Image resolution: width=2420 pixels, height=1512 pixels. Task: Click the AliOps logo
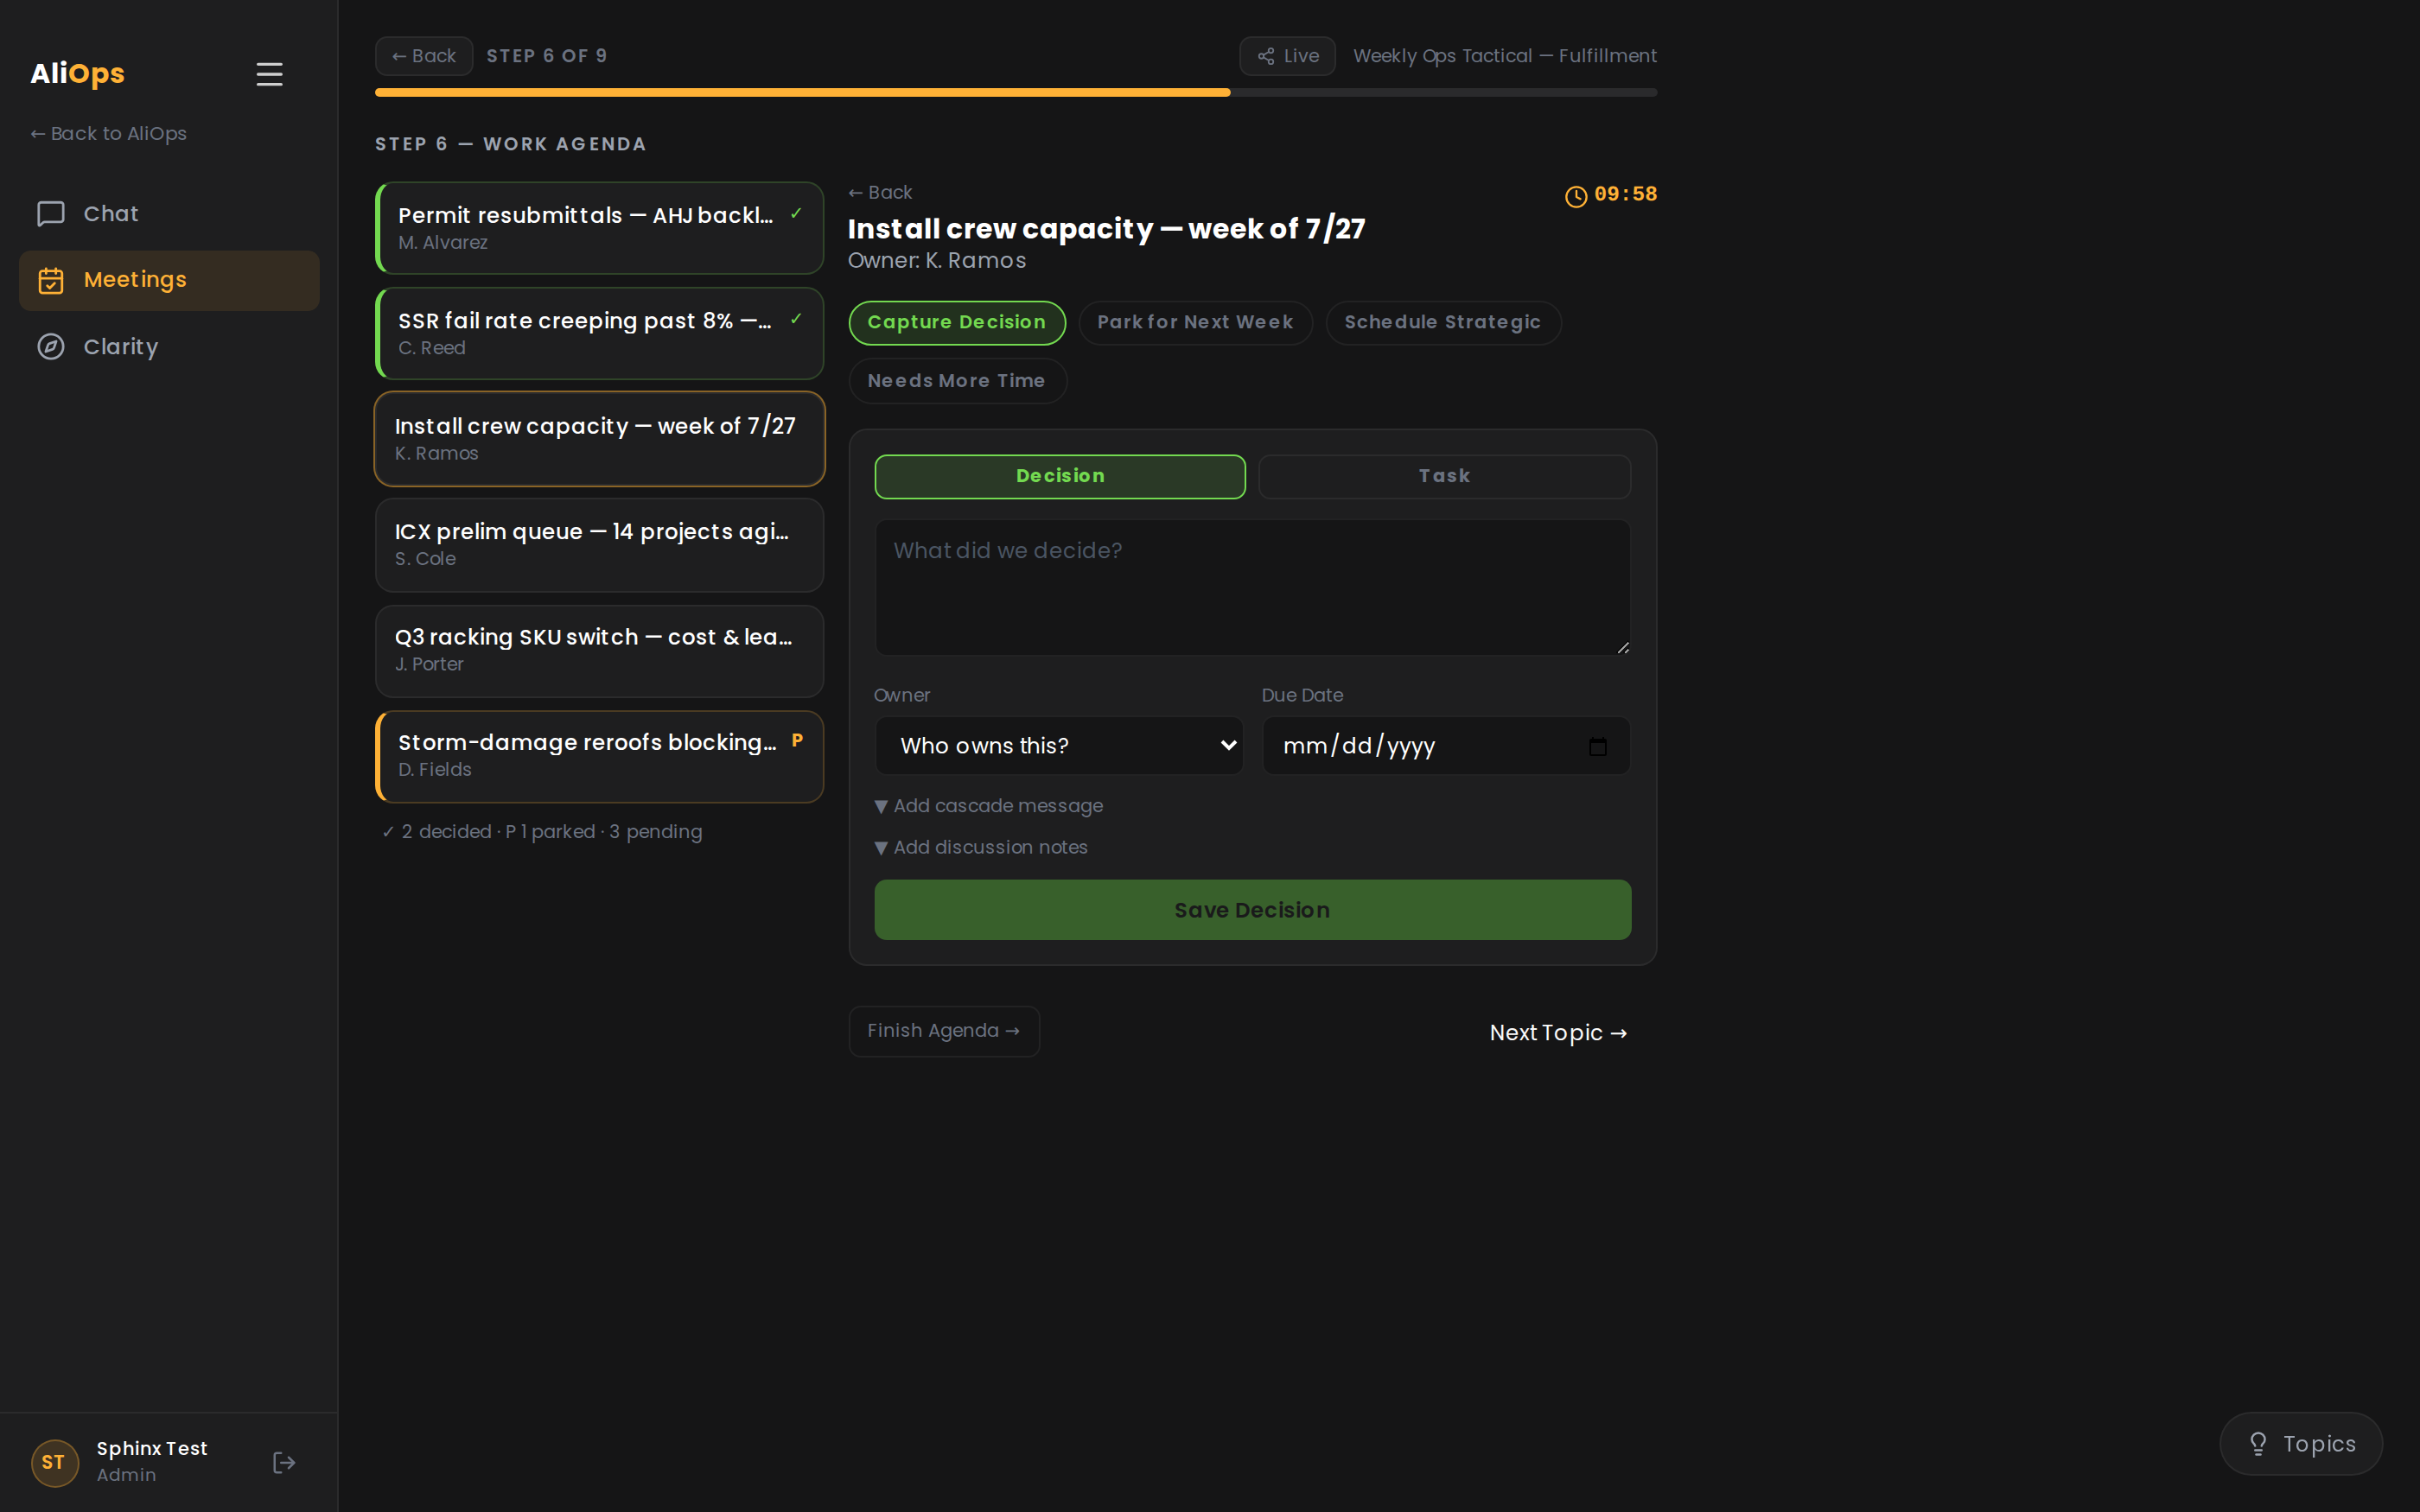coord(77,74)
